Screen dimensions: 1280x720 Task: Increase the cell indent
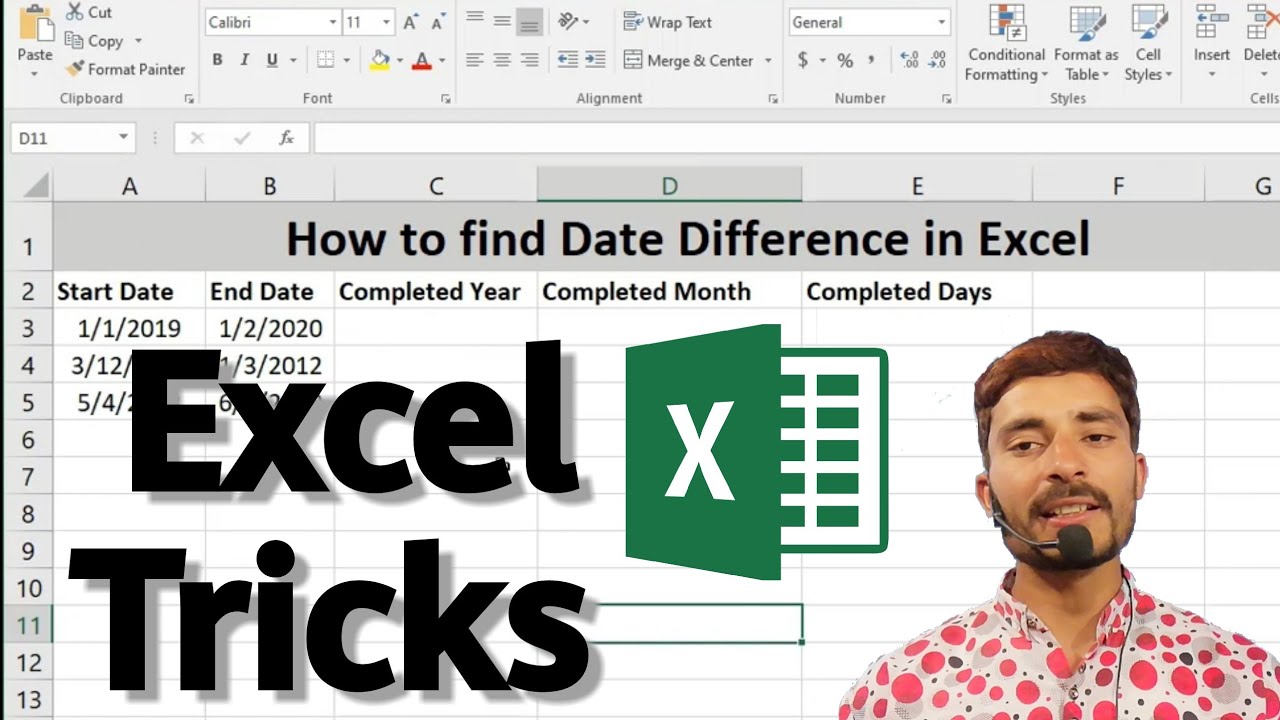pyautogui.click(x=595, y=60)
